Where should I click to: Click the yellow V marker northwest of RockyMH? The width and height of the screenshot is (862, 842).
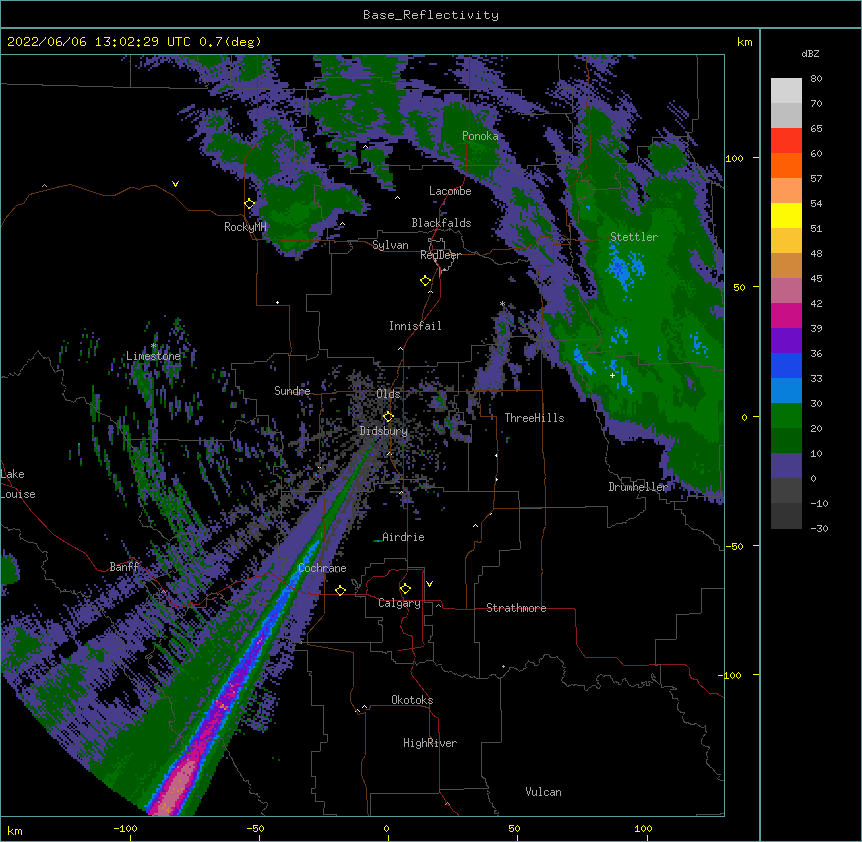click(x=175, y=184)
